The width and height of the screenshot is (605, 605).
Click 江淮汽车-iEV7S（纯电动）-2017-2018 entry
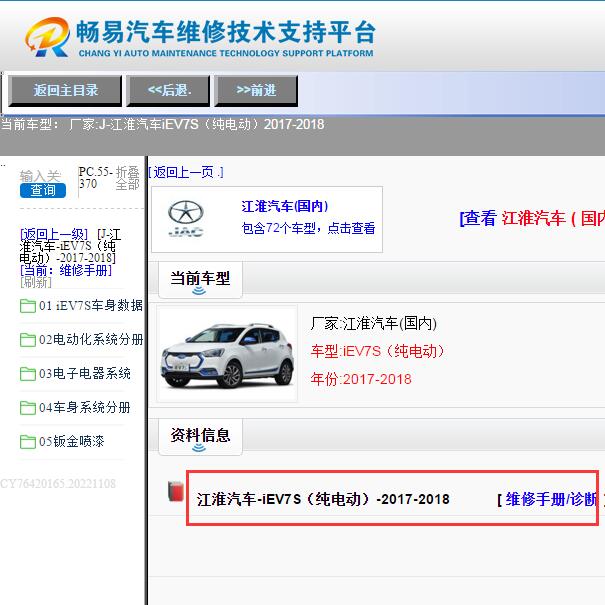pyautogui.click(x=323, y=499)
